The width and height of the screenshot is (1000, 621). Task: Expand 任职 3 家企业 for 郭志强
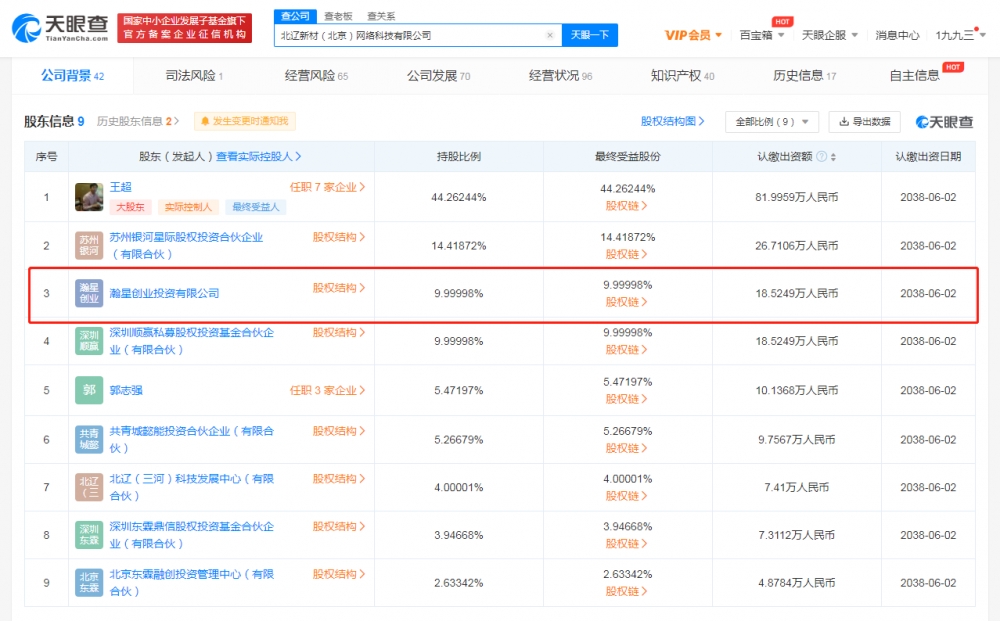click(327, 390)
